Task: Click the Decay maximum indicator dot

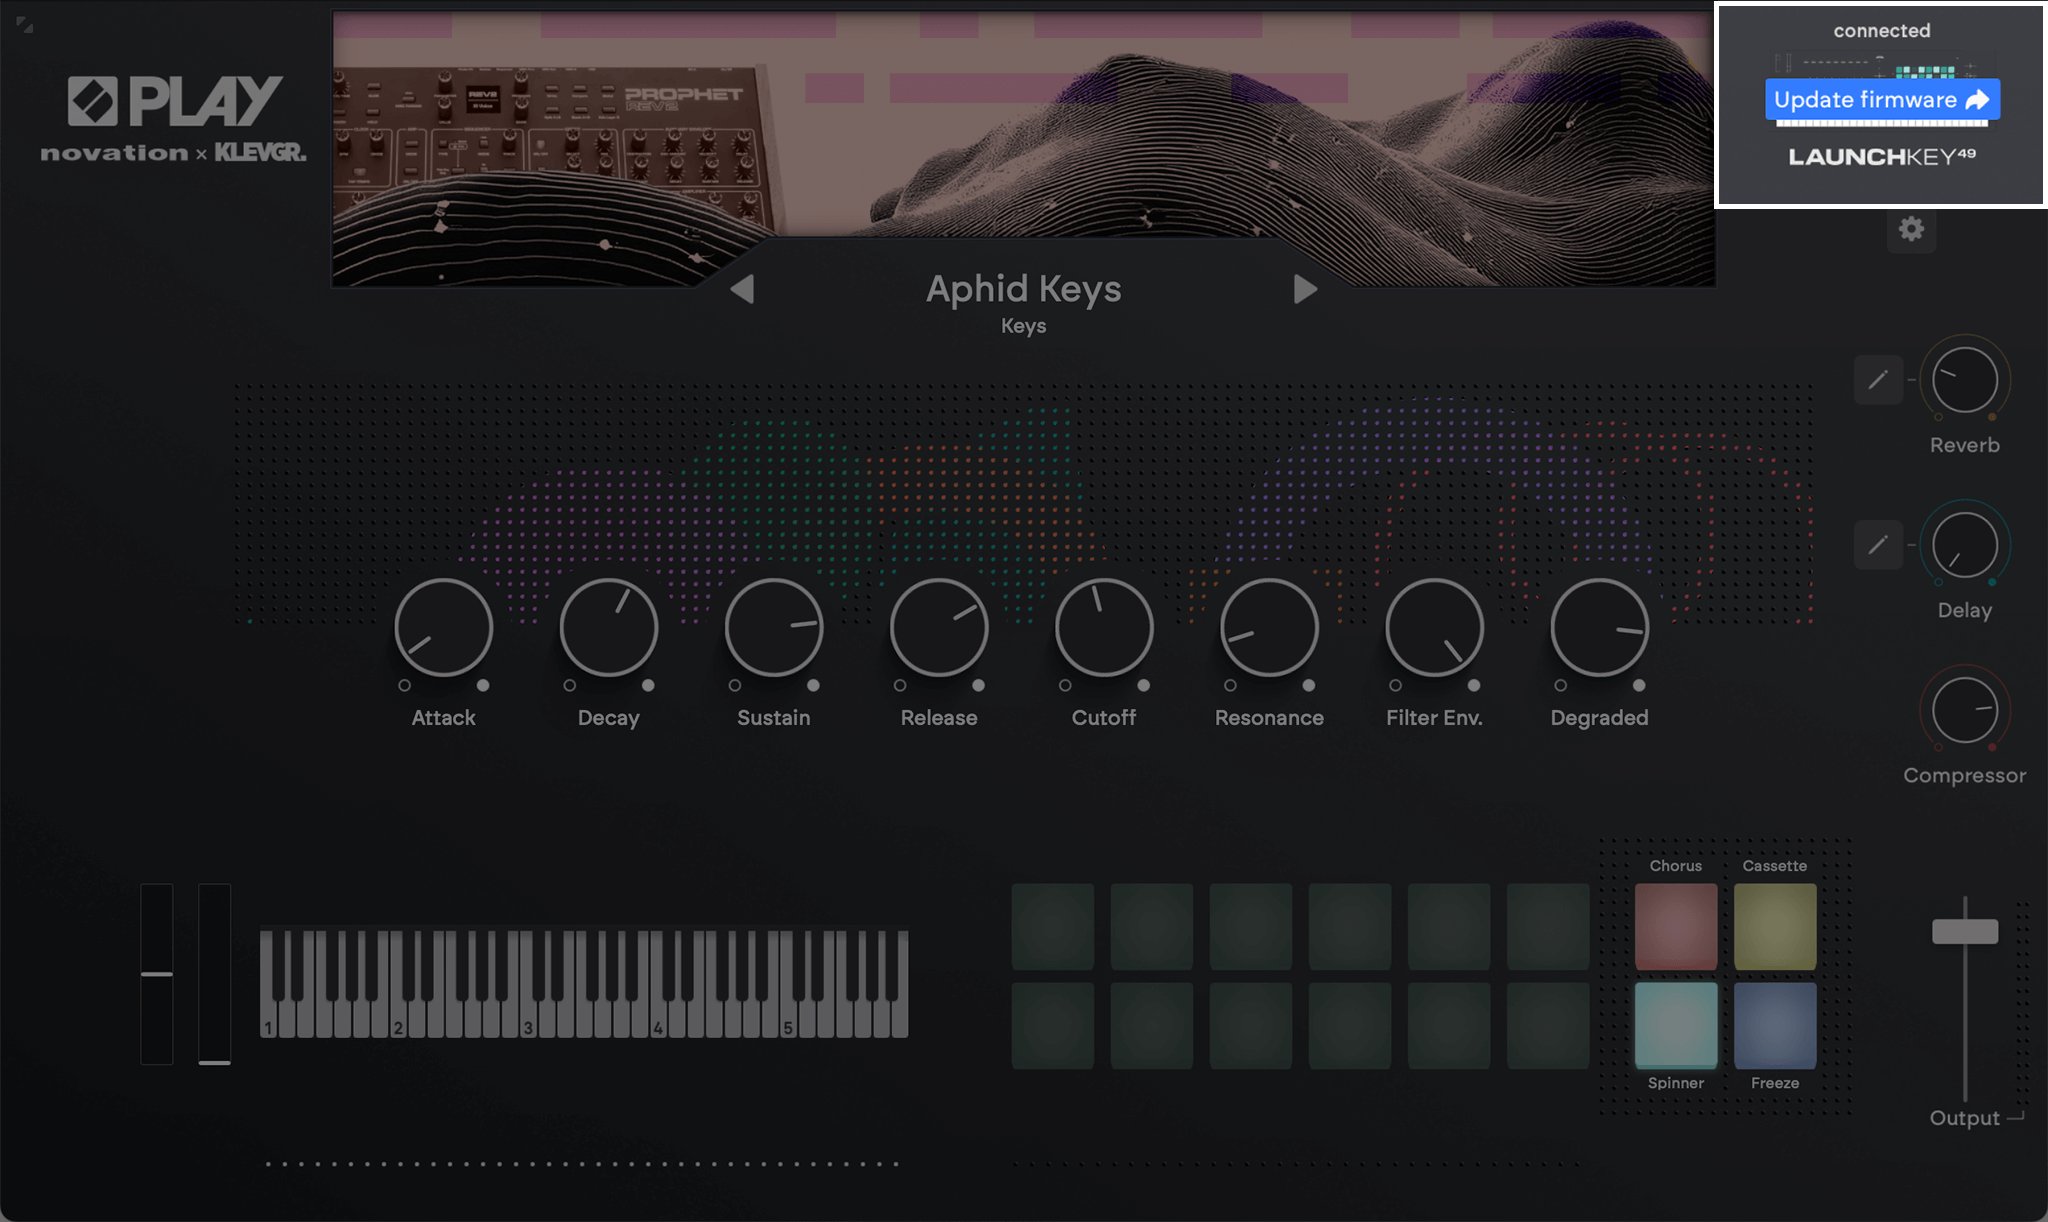Action: [x=648, y=686]
